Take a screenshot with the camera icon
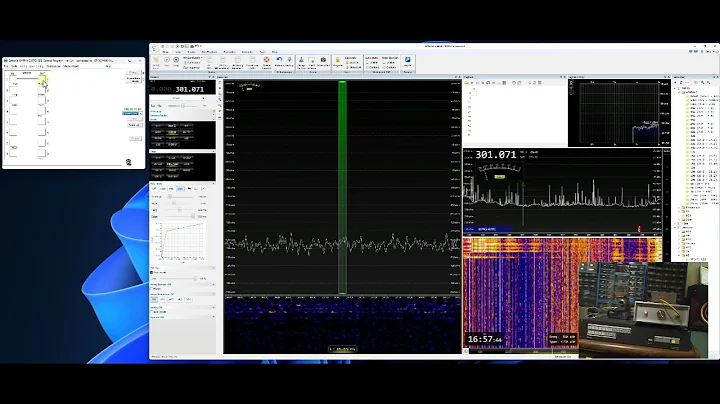This screenshot has width=720, height=404. tap(323, 60)
